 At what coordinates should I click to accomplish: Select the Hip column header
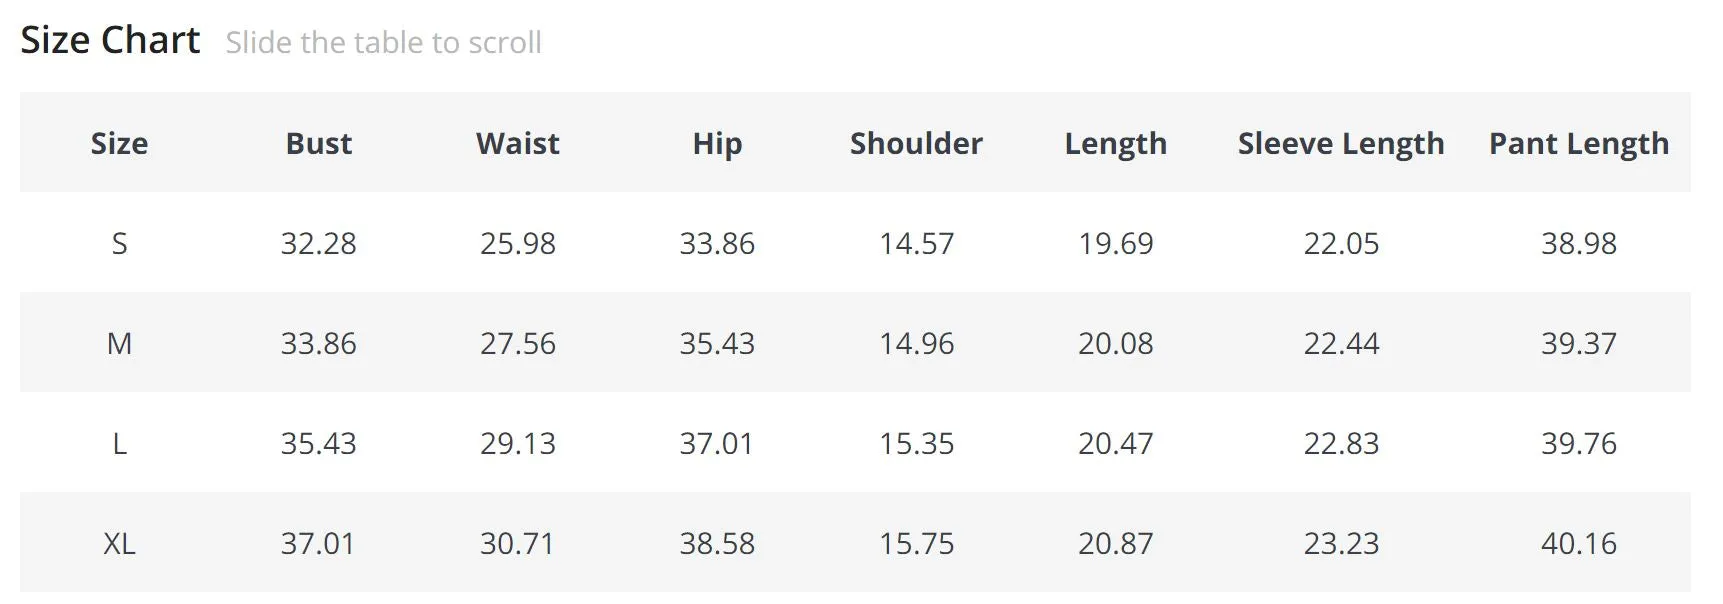pos(717,144)
